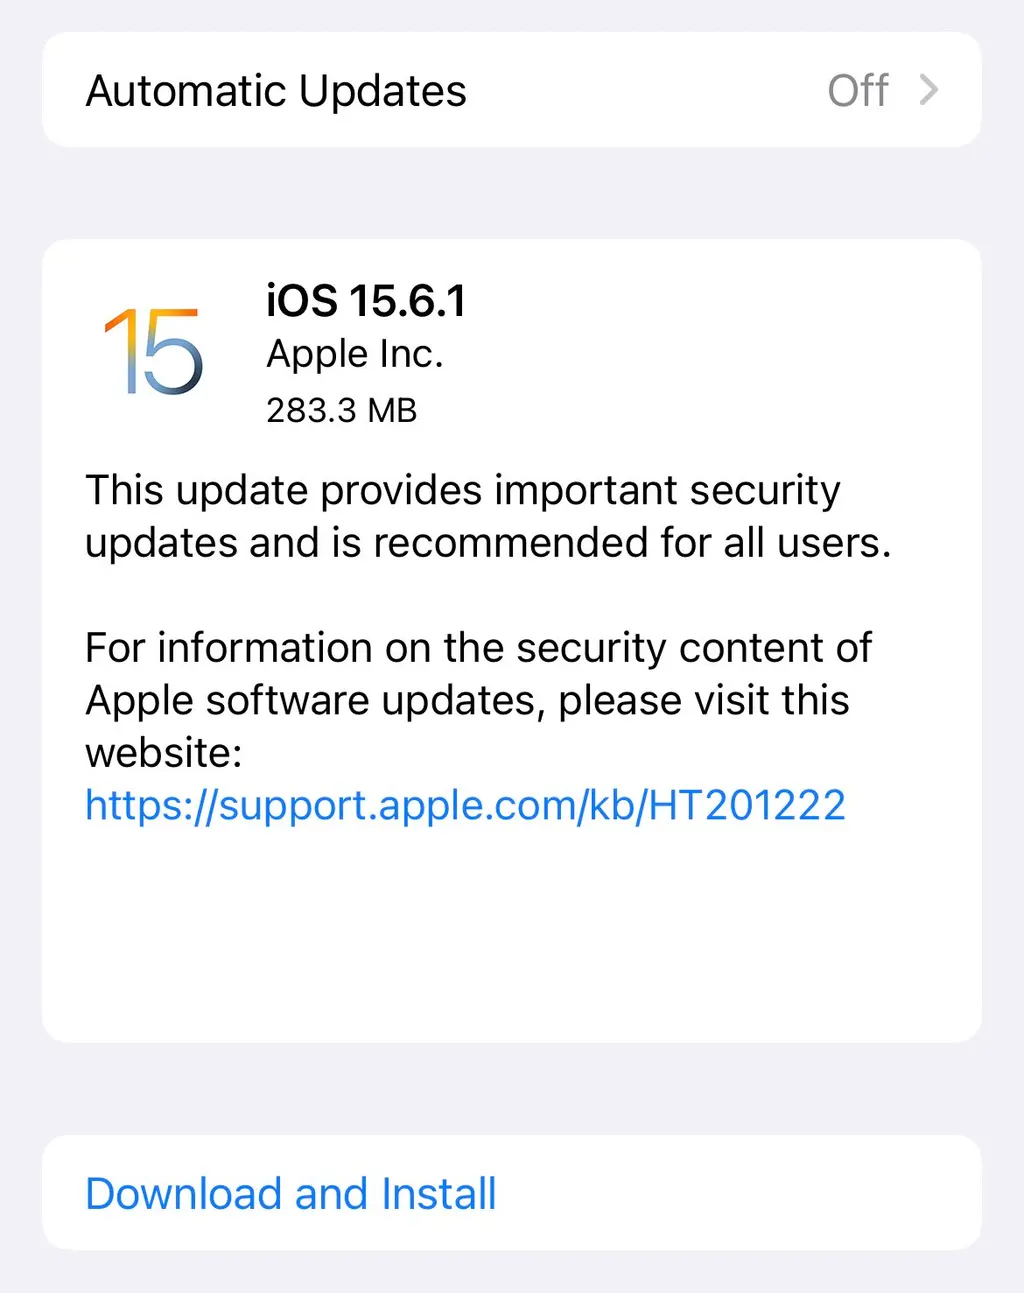The height and width of the screenshot is (1293, 1024).
Task: Tap the 283.3 MB update size label
Action: coord(341,410)
